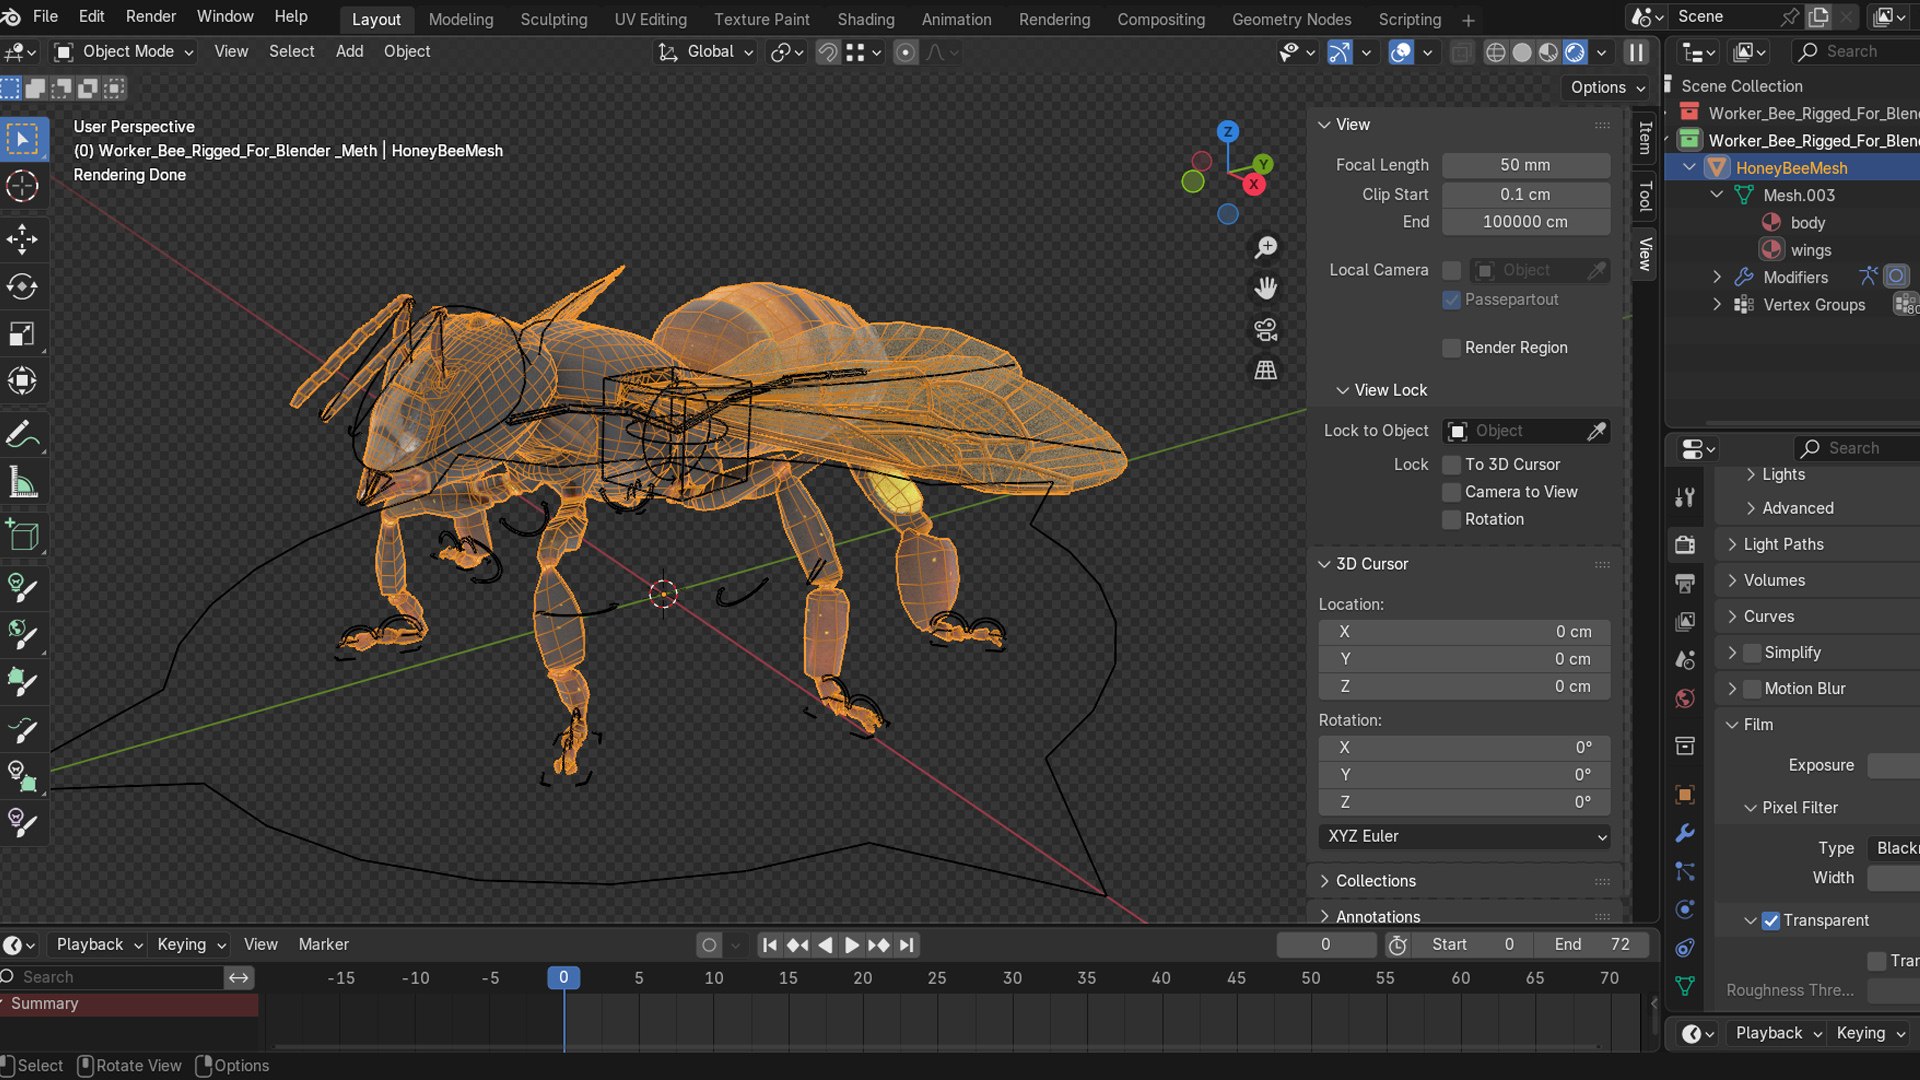Open the World properties tab icon
This screenshot has height=1080, width=1920.
[1685, 698]
